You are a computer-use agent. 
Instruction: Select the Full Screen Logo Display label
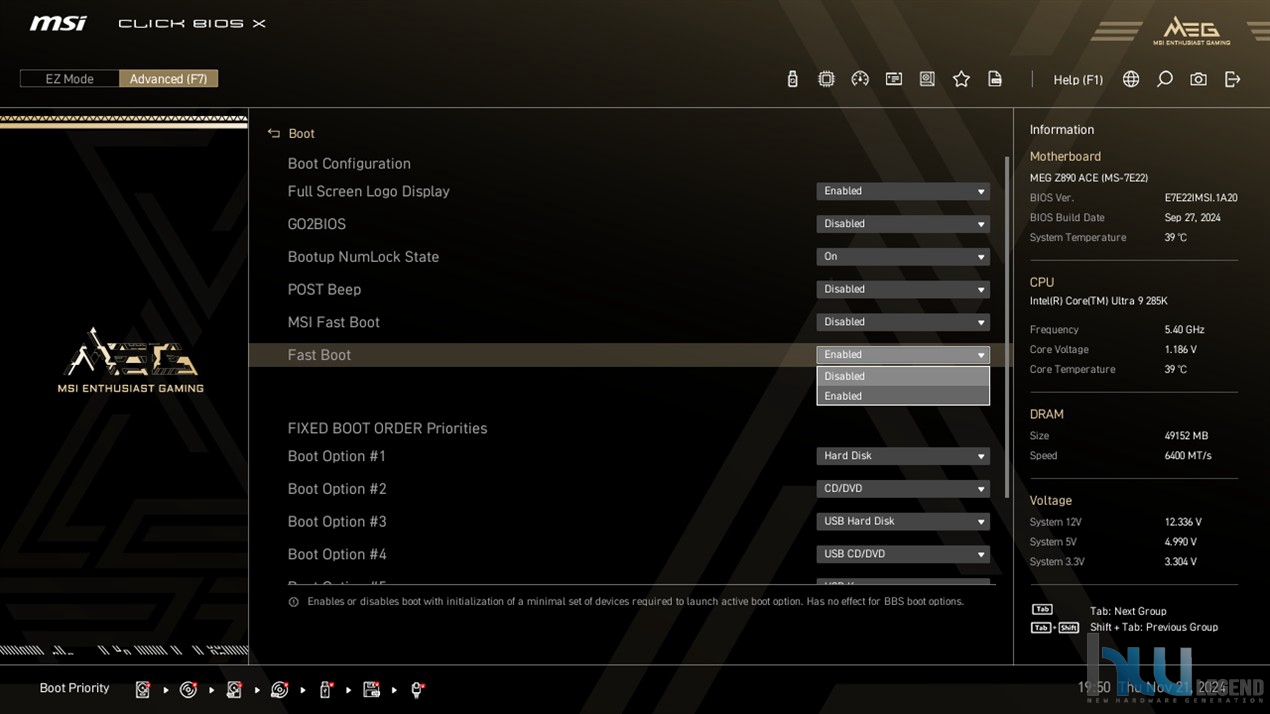click(x=368, y=191)
